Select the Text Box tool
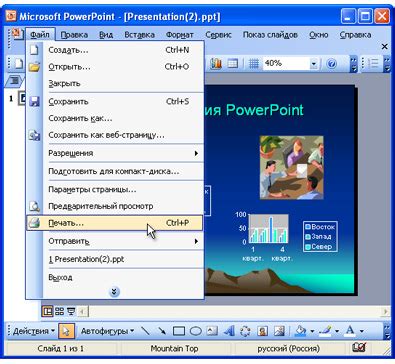Viewport: 395px width, 364px height. point(212,331)
